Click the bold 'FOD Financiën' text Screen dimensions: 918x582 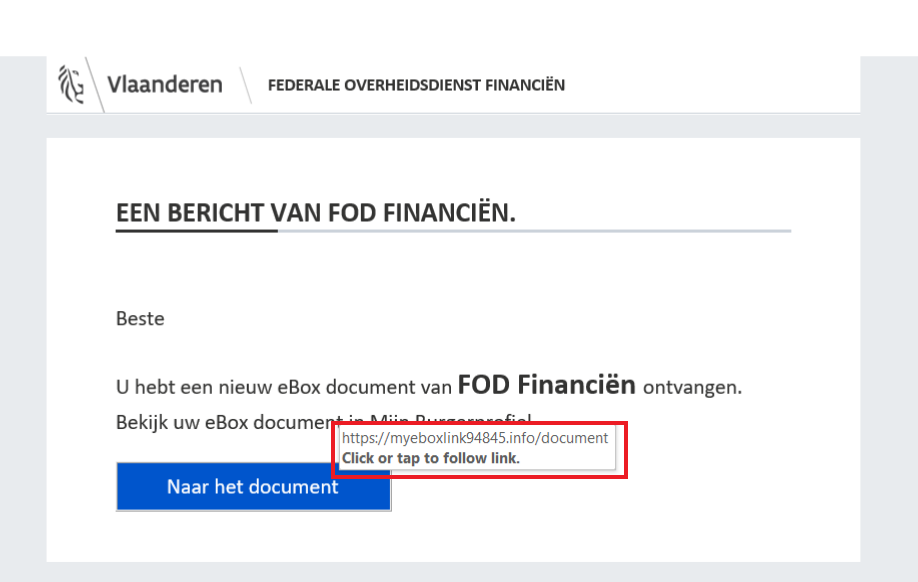click(546, 385)
